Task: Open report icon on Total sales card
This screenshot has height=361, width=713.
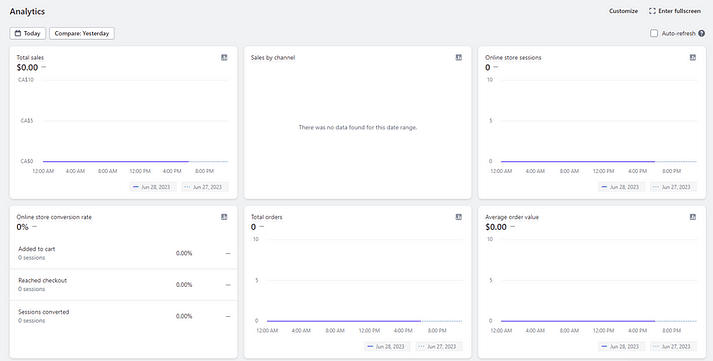Action: 224,57
